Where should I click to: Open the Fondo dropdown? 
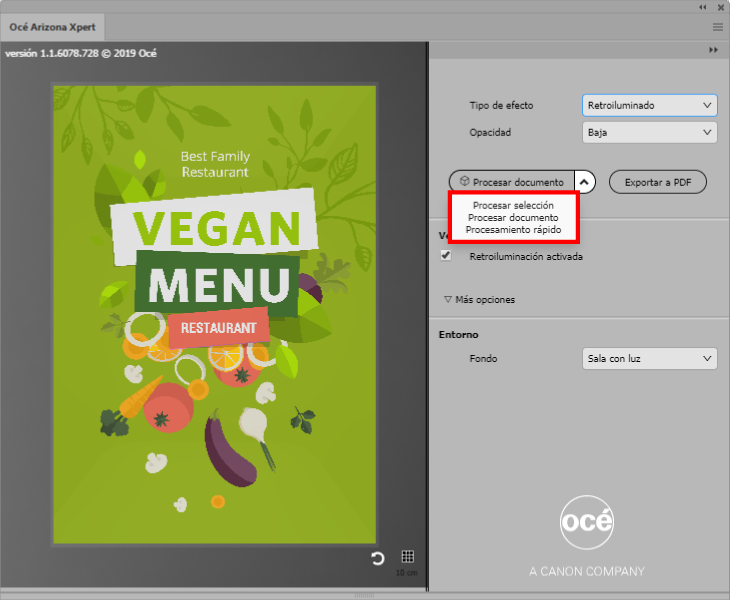[x=649, y=358]
